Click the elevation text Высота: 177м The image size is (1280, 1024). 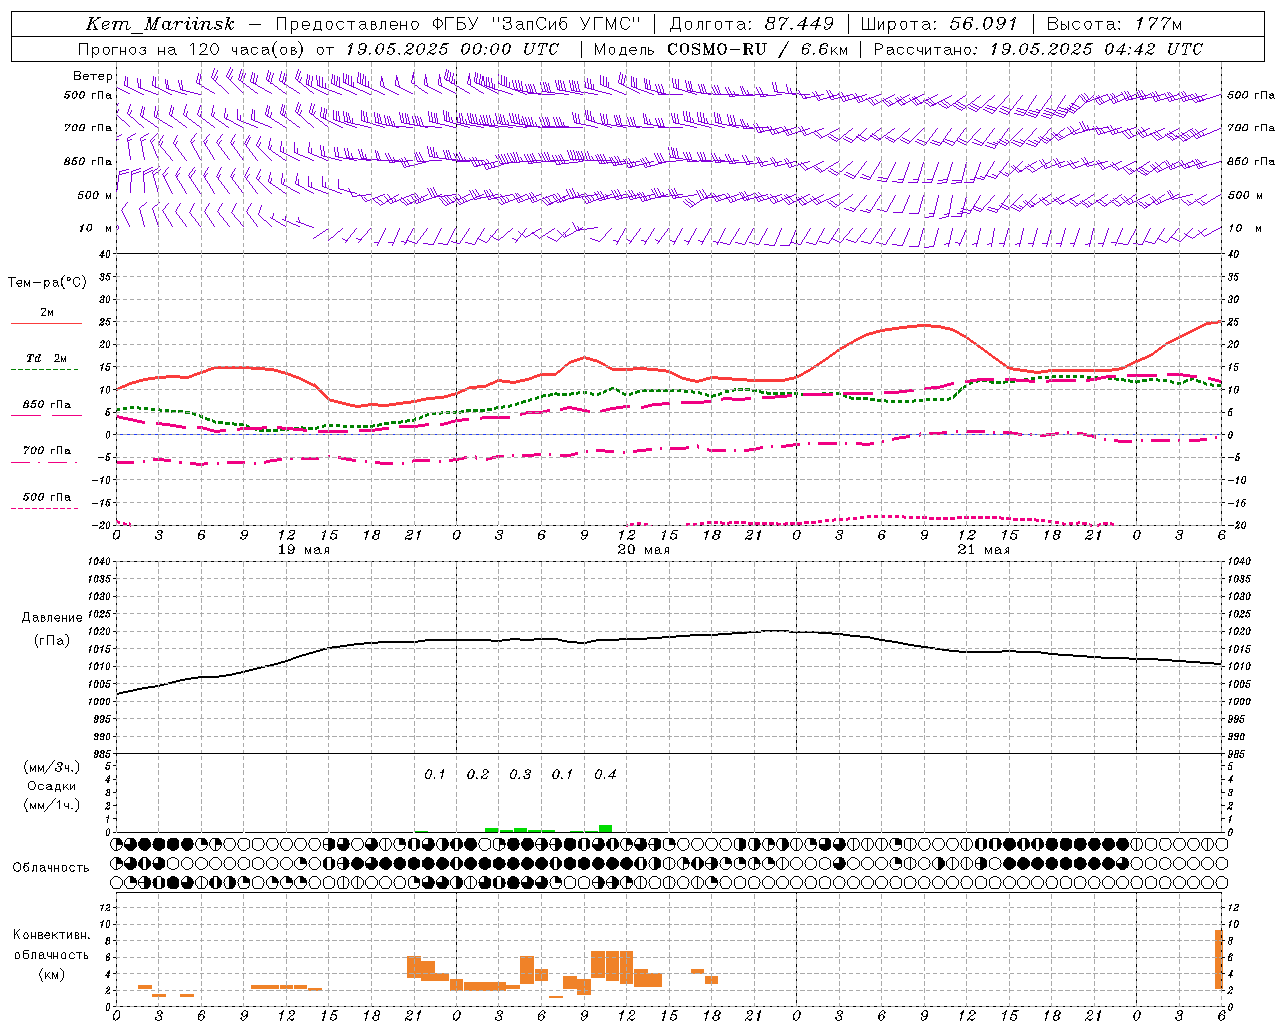tap(1114, 24)
